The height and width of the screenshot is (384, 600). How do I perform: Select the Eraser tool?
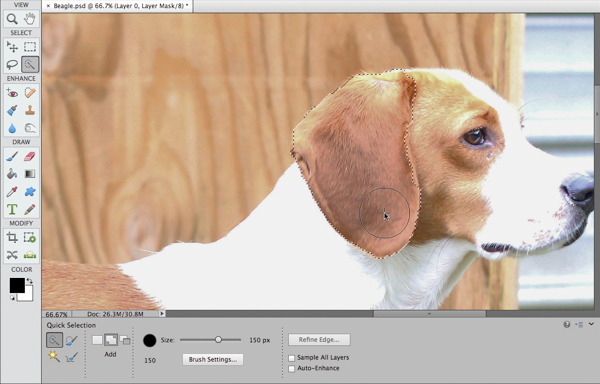coord(30,156)
